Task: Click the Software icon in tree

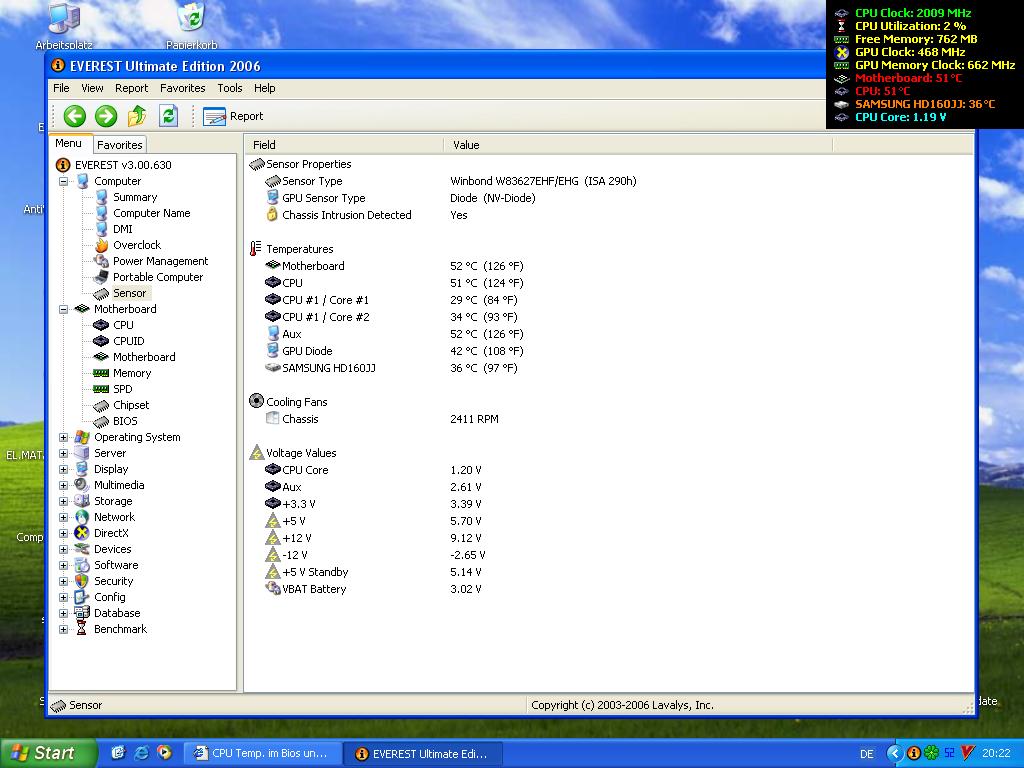Action: (82, 566)
